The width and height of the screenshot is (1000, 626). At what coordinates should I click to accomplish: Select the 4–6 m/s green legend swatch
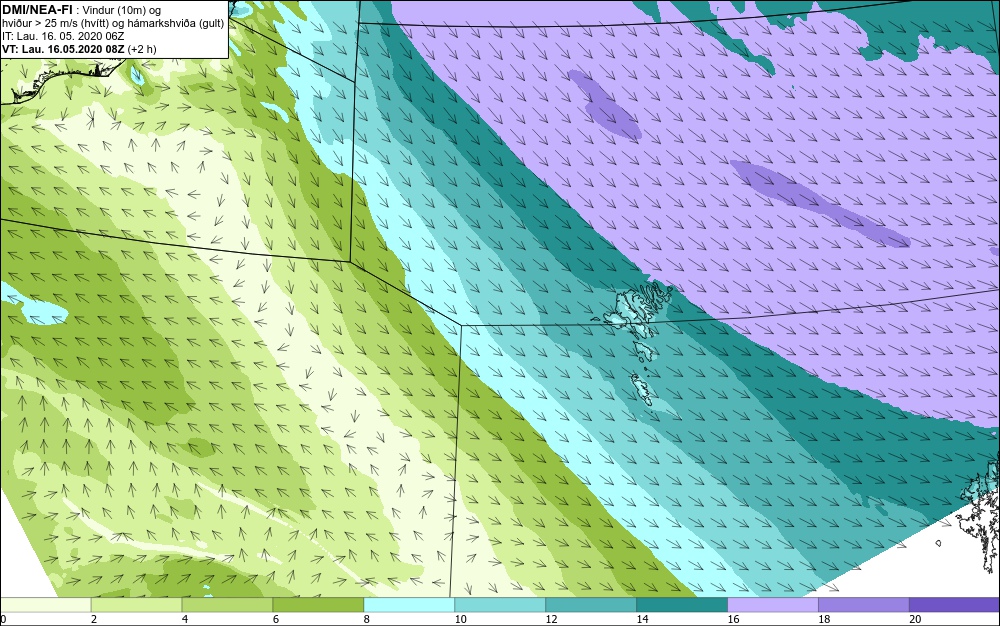tap(227, 604)
